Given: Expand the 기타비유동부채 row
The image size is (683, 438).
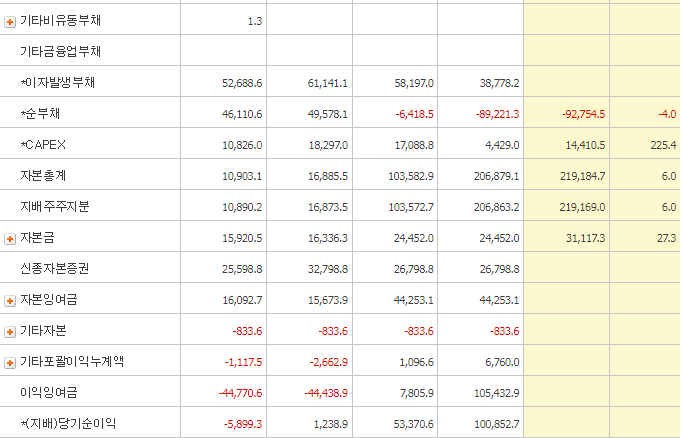Looking at the screenshot, I should point(10,21).
